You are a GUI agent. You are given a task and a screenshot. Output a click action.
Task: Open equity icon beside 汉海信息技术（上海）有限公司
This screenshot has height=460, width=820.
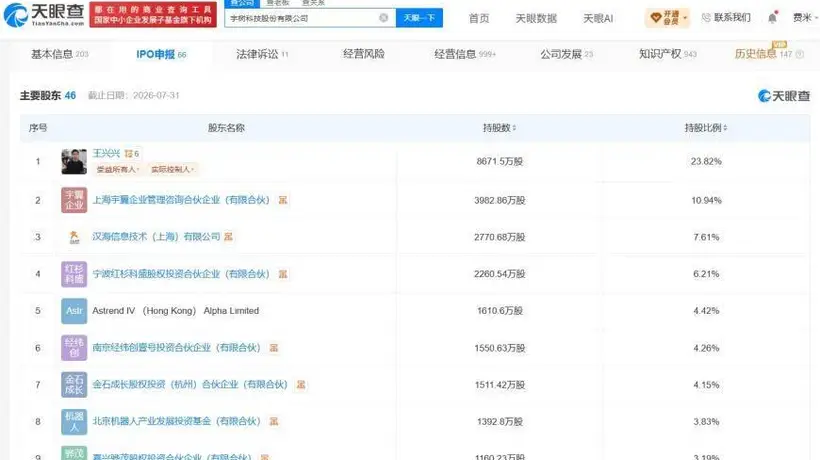pyautogui.click(x=228, y=237)
